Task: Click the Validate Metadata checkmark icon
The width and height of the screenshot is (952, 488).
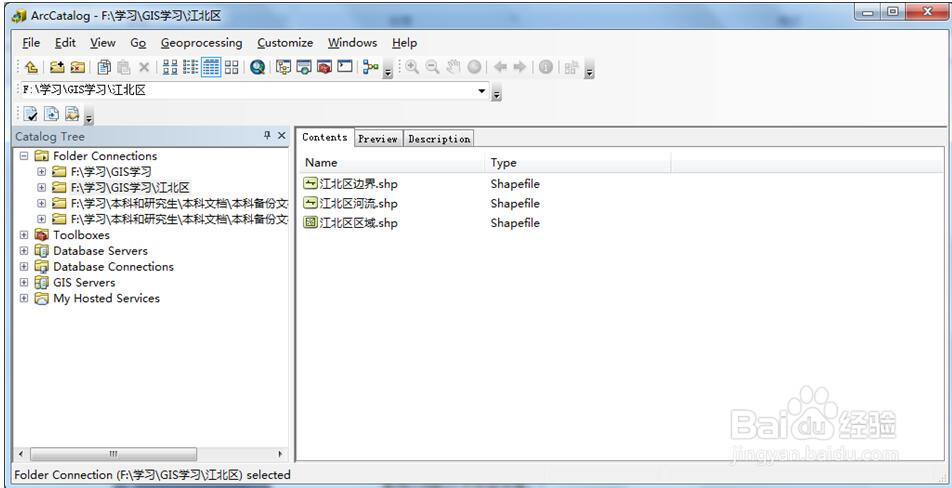Action: 32,114
